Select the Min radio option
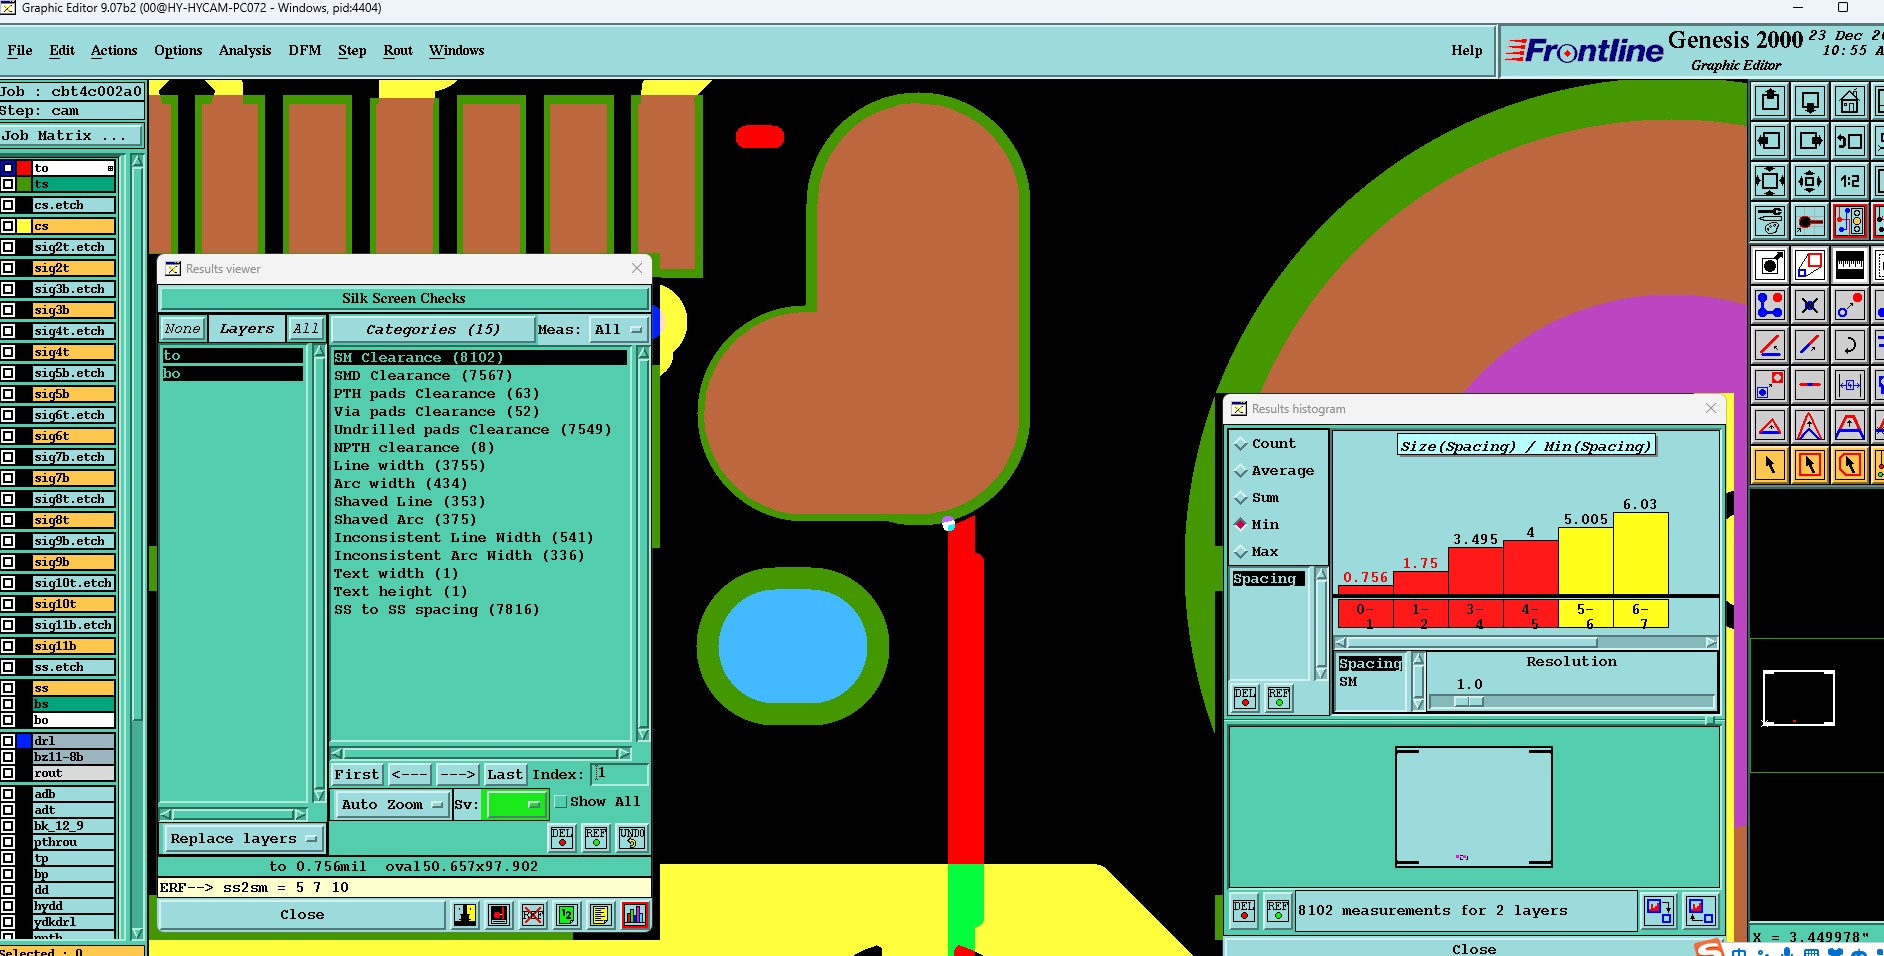This screenshot has height=956, width=1884. pyautogui.click(x=1257, y=525)
